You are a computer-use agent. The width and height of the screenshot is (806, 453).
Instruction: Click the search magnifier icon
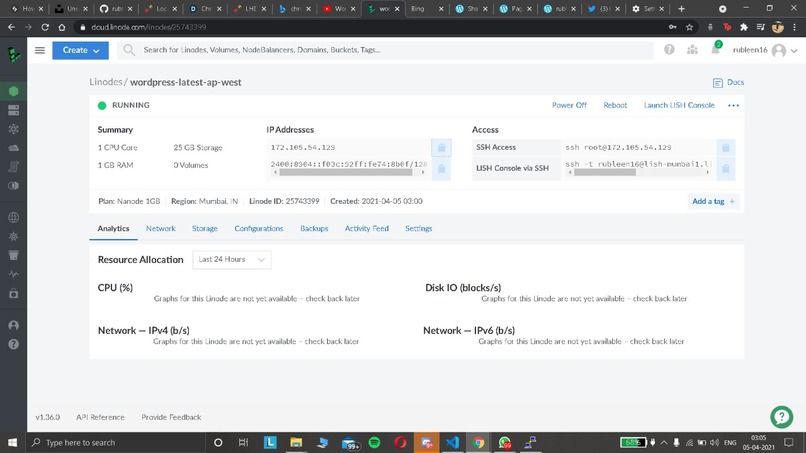[x=129, y=50]
